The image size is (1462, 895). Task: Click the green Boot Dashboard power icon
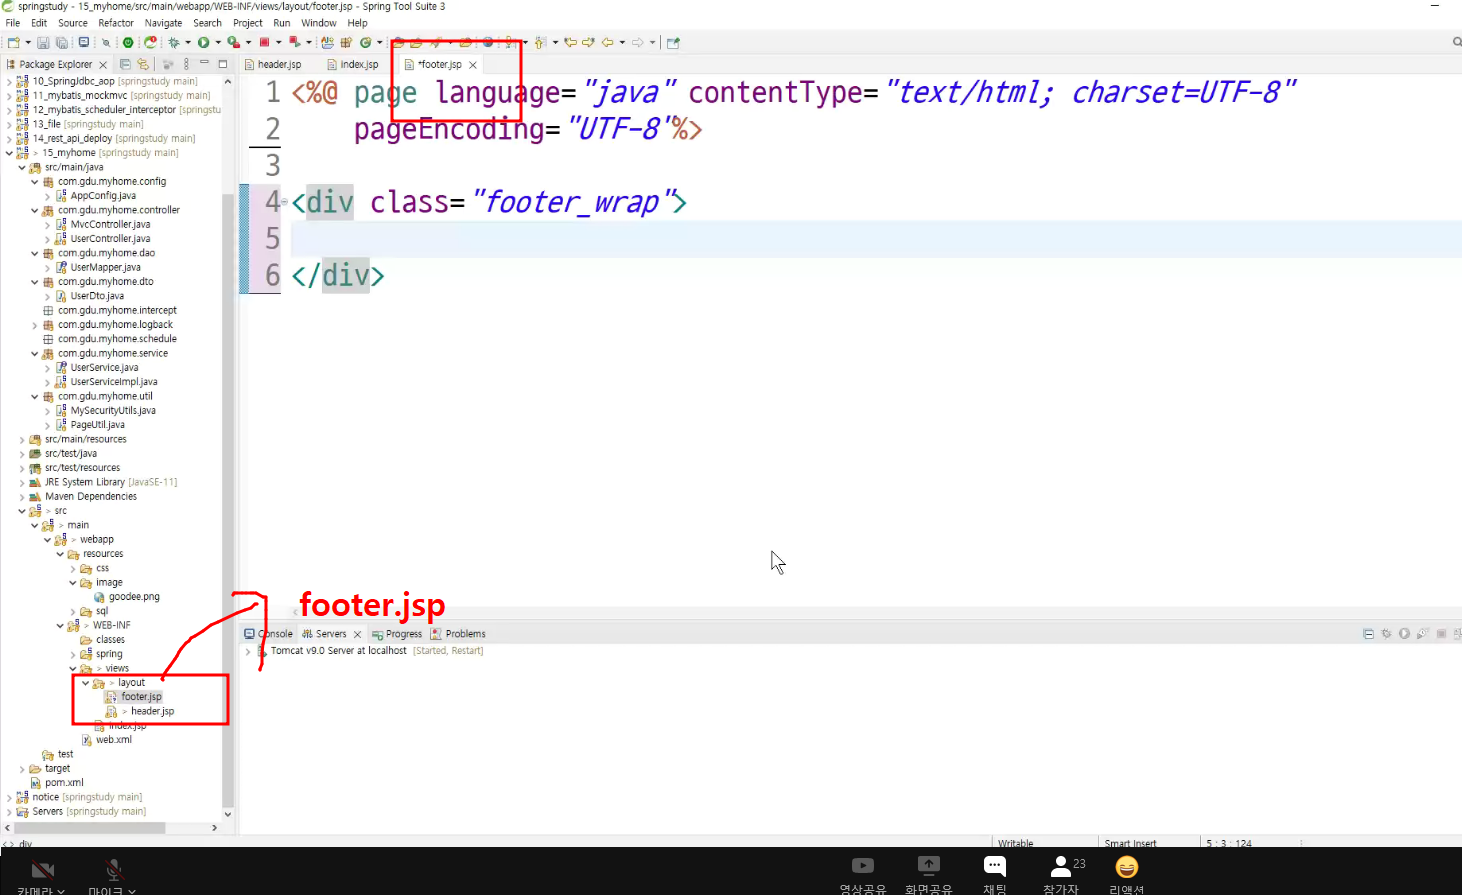(x=128, y=43)
